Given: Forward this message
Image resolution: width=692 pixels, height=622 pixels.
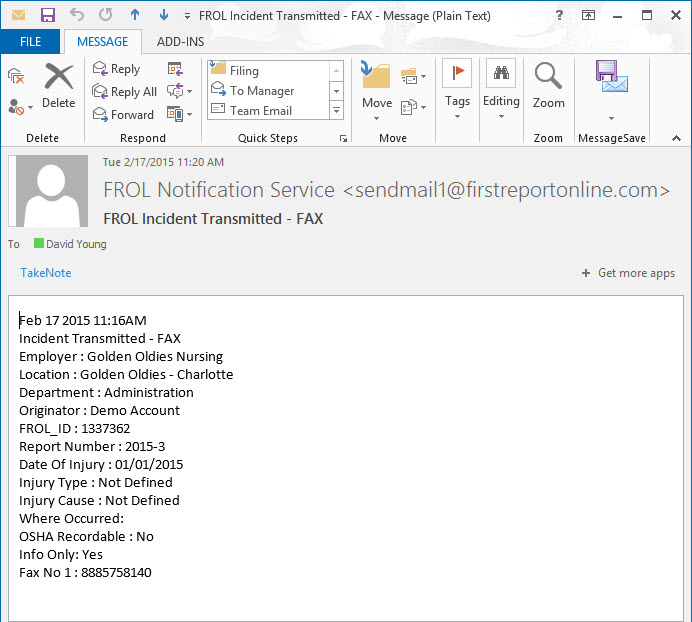Looking at the screenshot, I should 123,115.
